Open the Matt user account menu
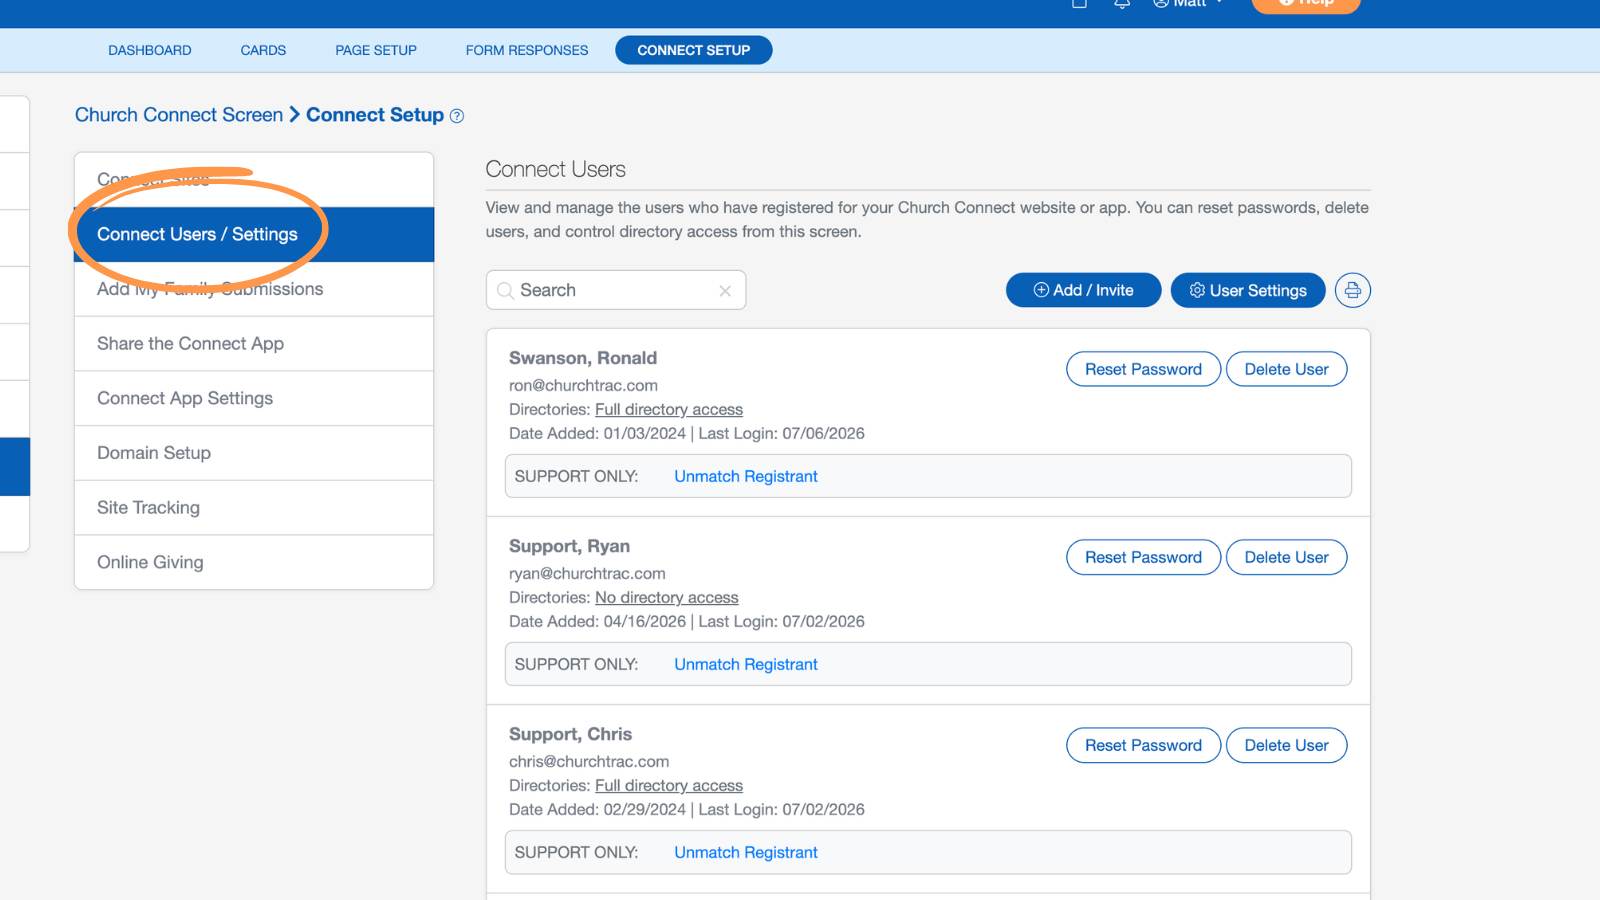 tap(1187, 4)
